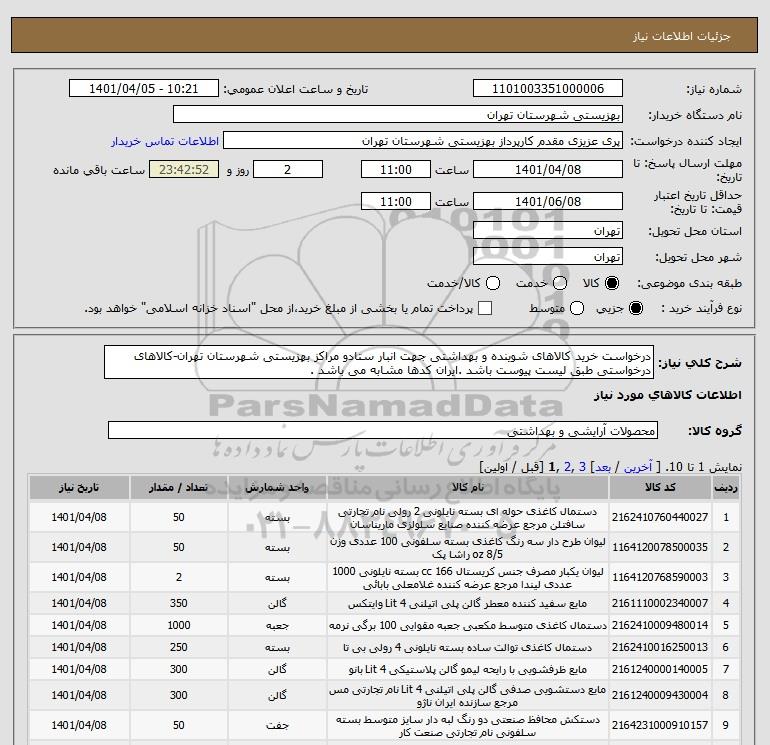
Task: Click the کد کالا column header
Action: [660, 488]
